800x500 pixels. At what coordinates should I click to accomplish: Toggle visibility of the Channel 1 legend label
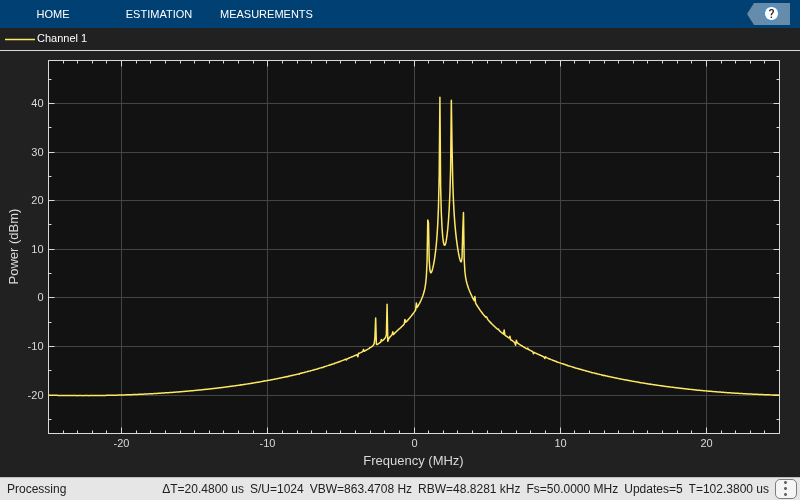click(62, 38)
